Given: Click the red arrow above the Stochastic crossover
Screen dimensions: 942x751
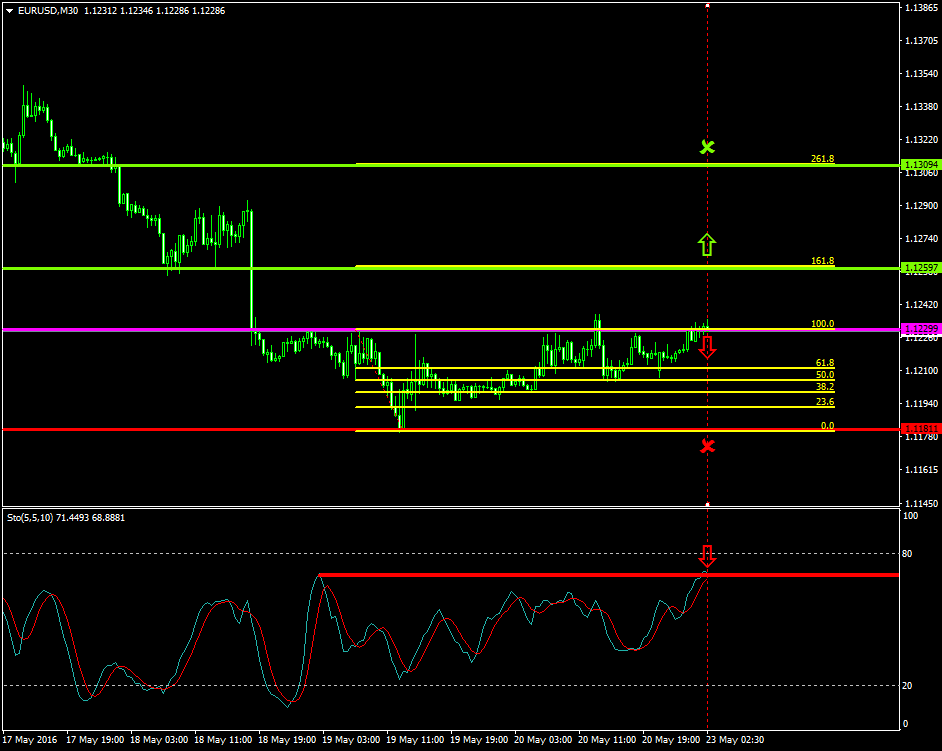Looking at the screenshot, I should [708, 557].
